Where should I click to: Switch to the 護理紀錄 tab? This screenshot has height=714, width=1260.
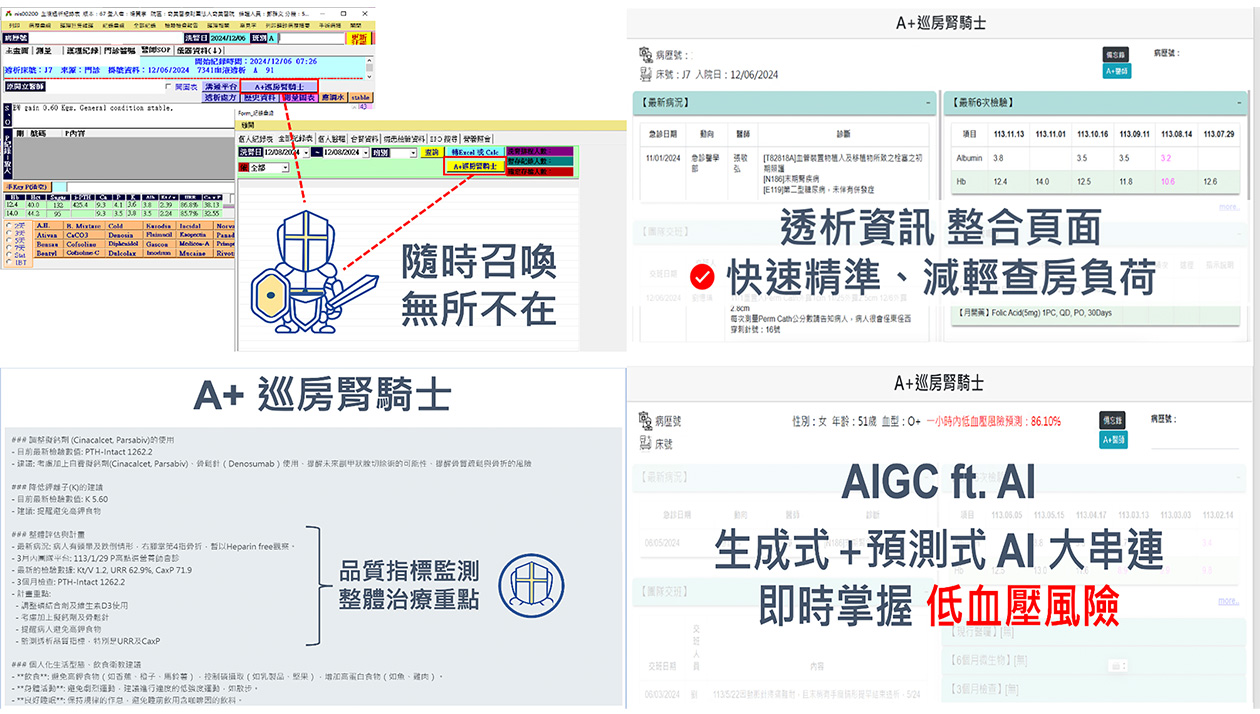coord(83,49)
